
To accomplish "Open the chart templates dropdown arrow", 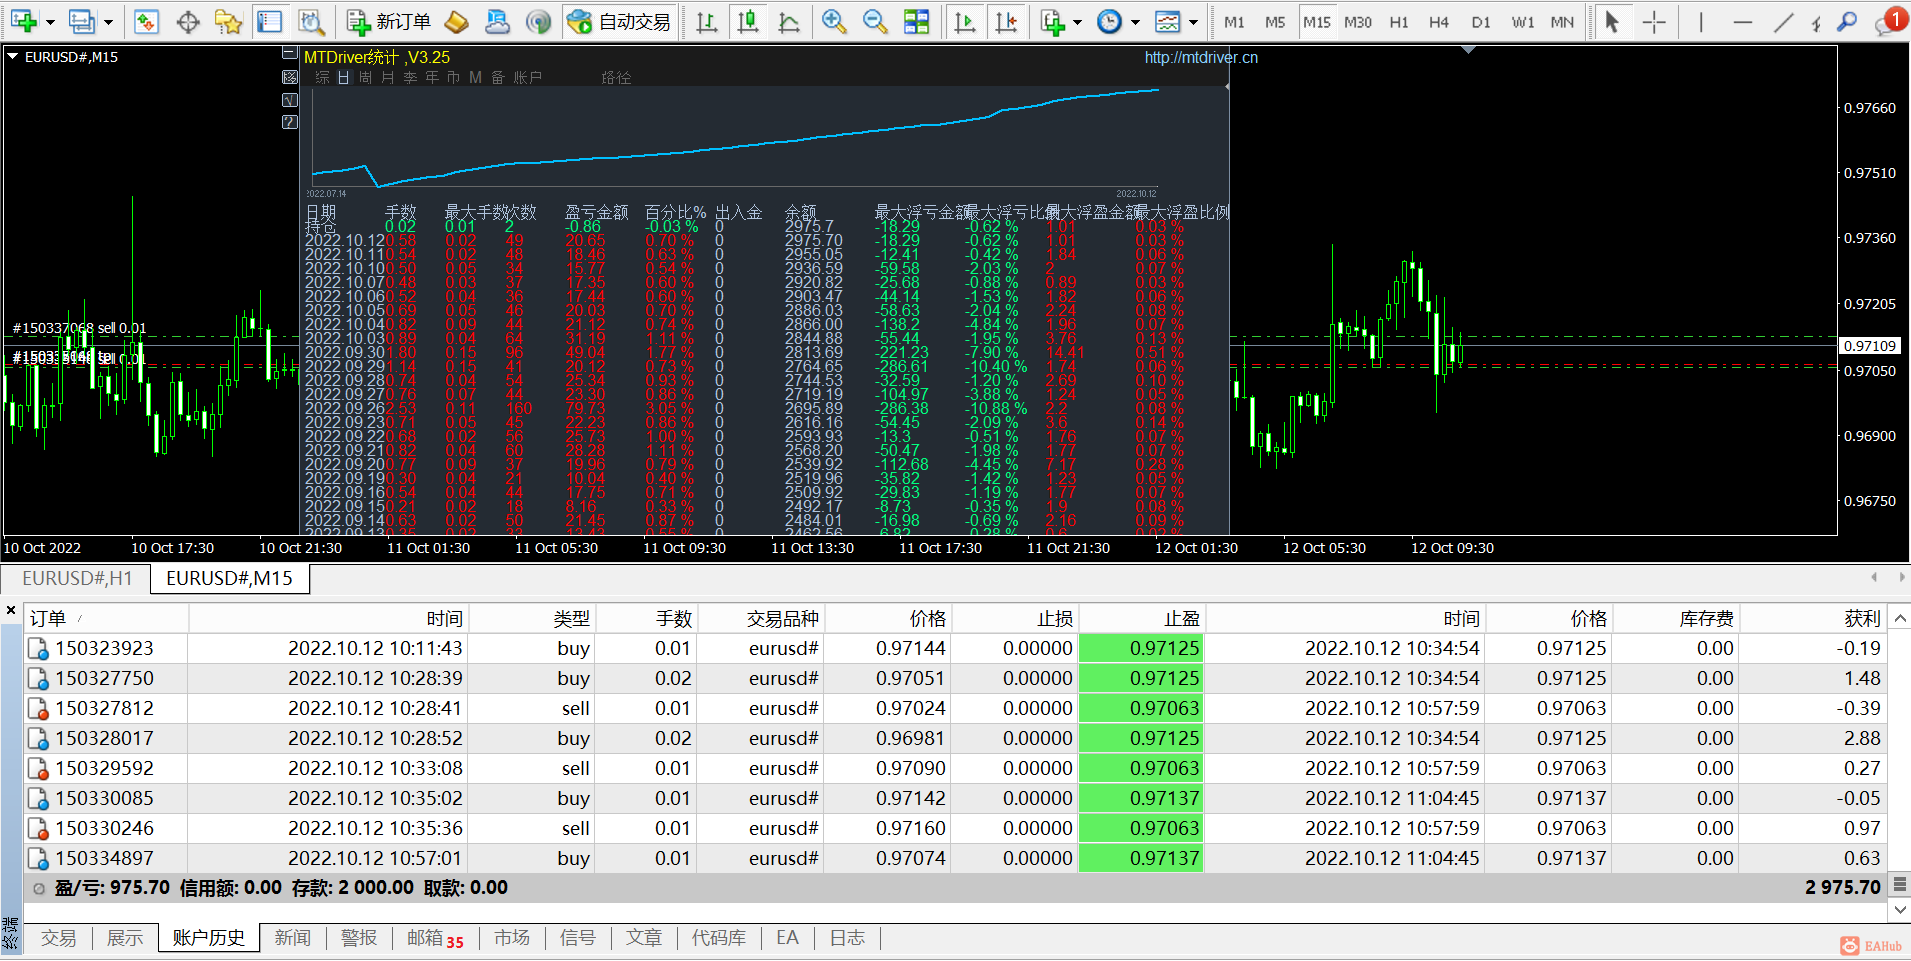I will pyautogui.click(x=1193, y=22).
